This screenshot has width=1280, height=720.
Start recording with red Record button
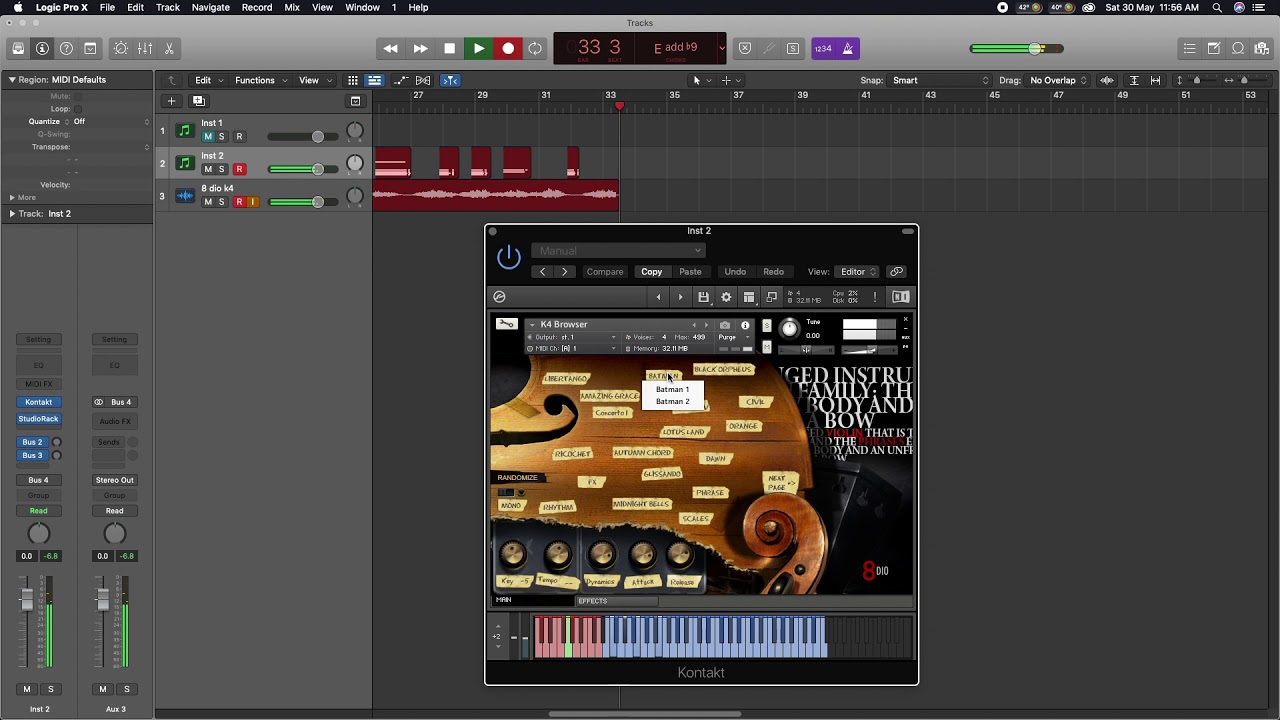click(x=508, y=48)
